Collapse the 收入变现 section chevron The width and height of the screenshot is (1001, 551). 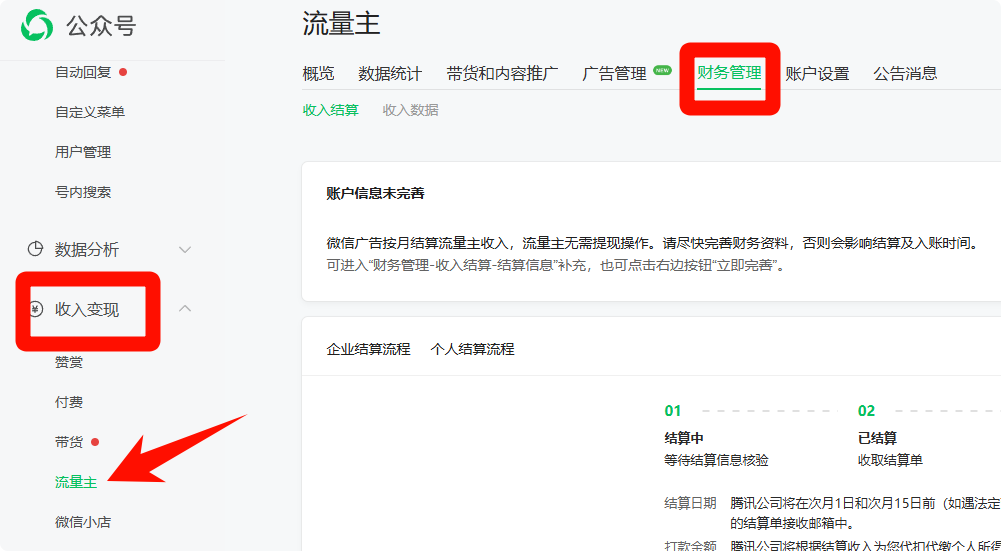click(185, 308)
